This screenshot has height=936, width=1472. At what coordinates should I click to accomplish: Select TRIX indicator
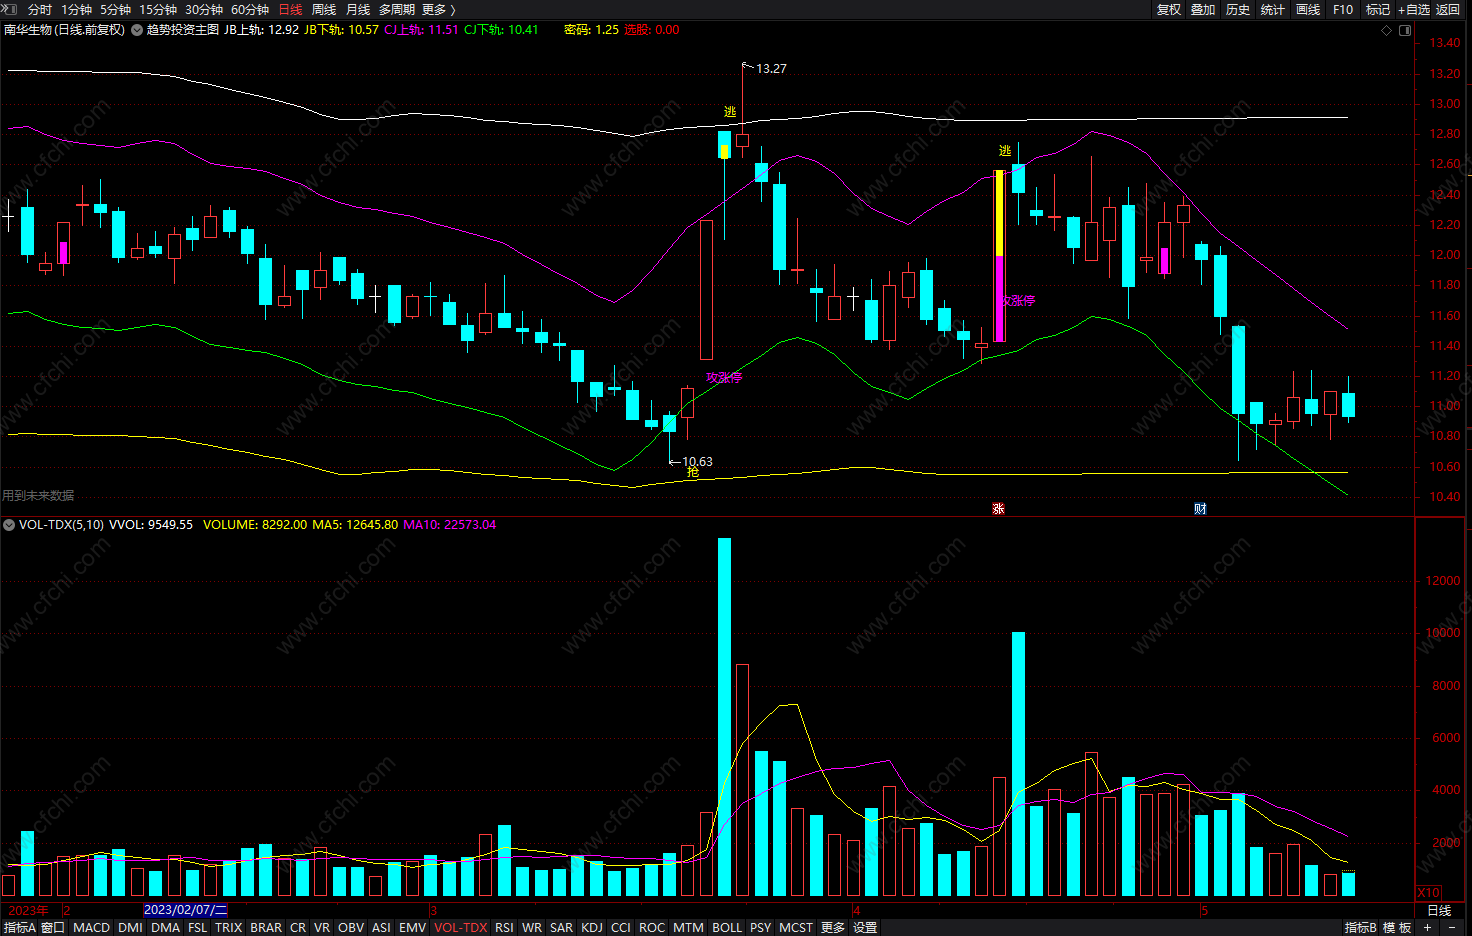229,928
